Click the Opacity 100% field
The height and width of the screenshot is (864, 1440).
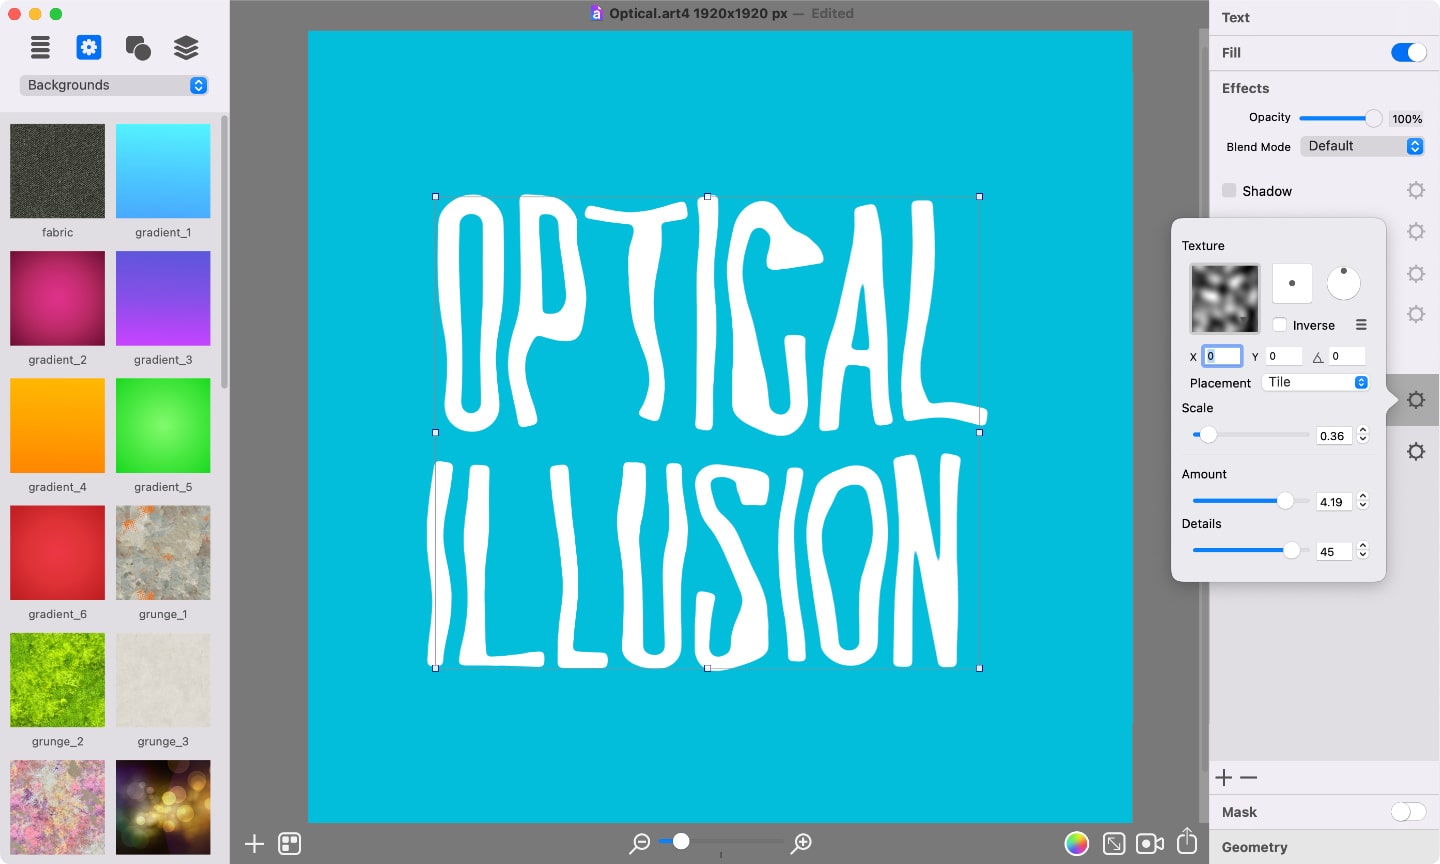(x=1407, y=119)
